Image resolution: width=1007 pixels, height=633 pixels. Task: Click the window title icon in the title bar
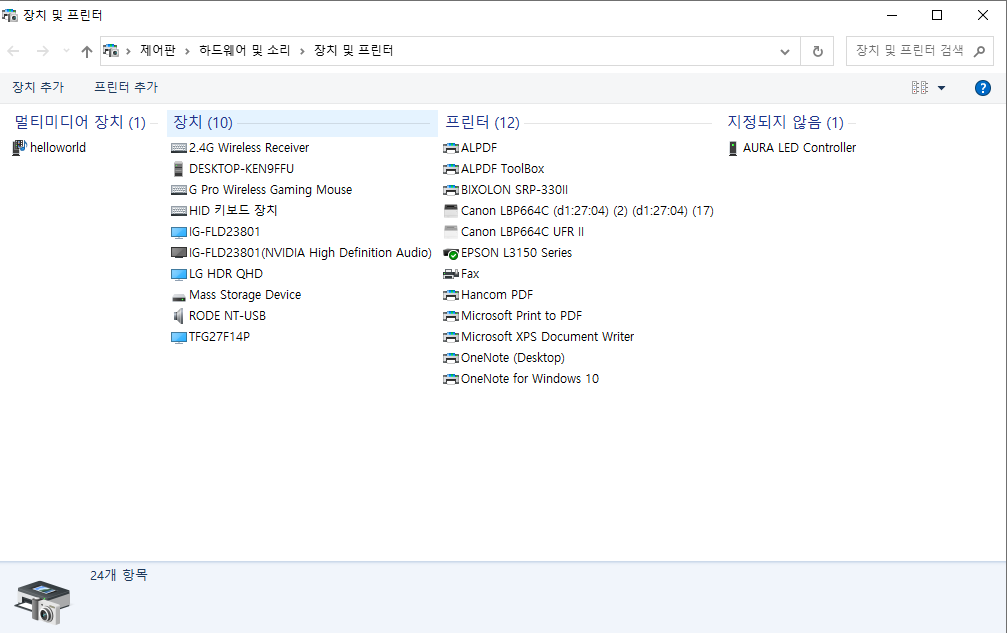coord(10,15)
